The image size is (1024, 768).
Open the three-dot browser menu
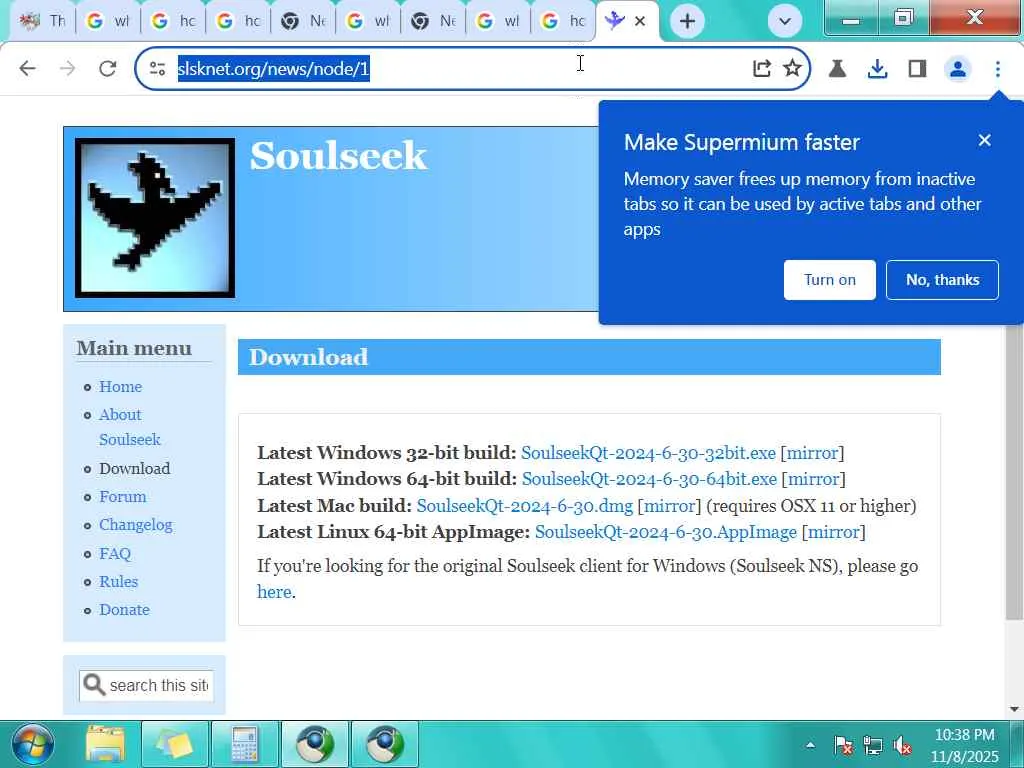997,68
